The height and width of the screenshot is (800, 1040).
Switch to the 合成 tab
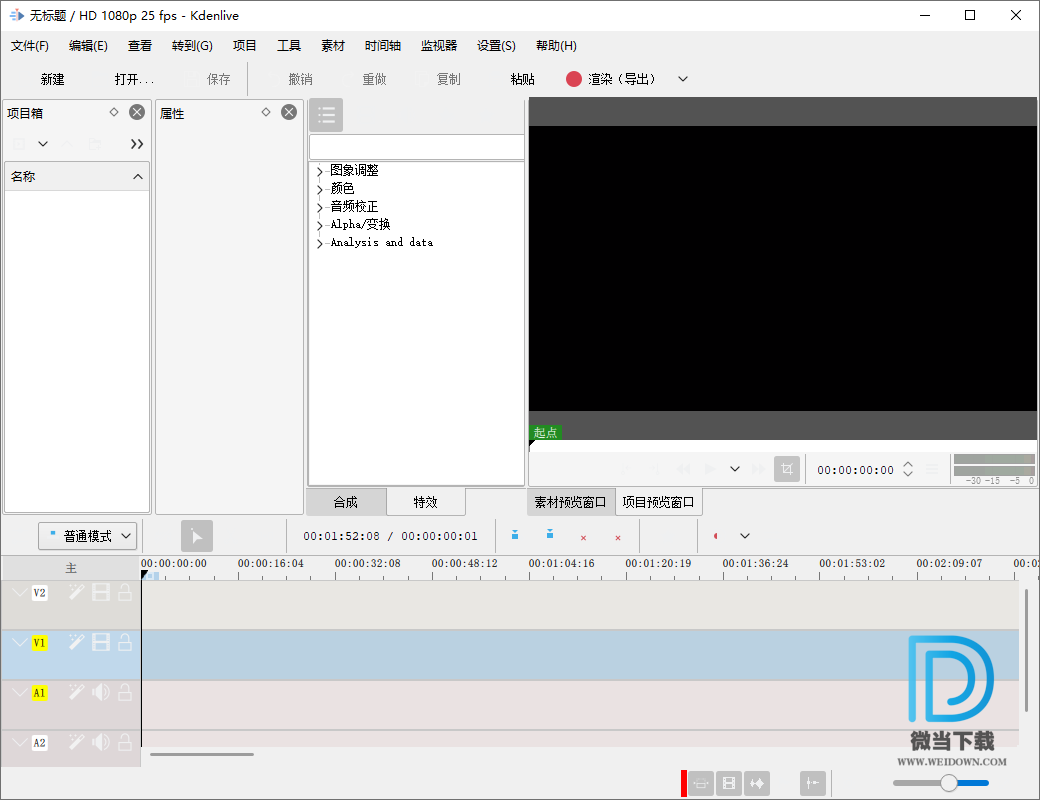[x=346, y=502]
